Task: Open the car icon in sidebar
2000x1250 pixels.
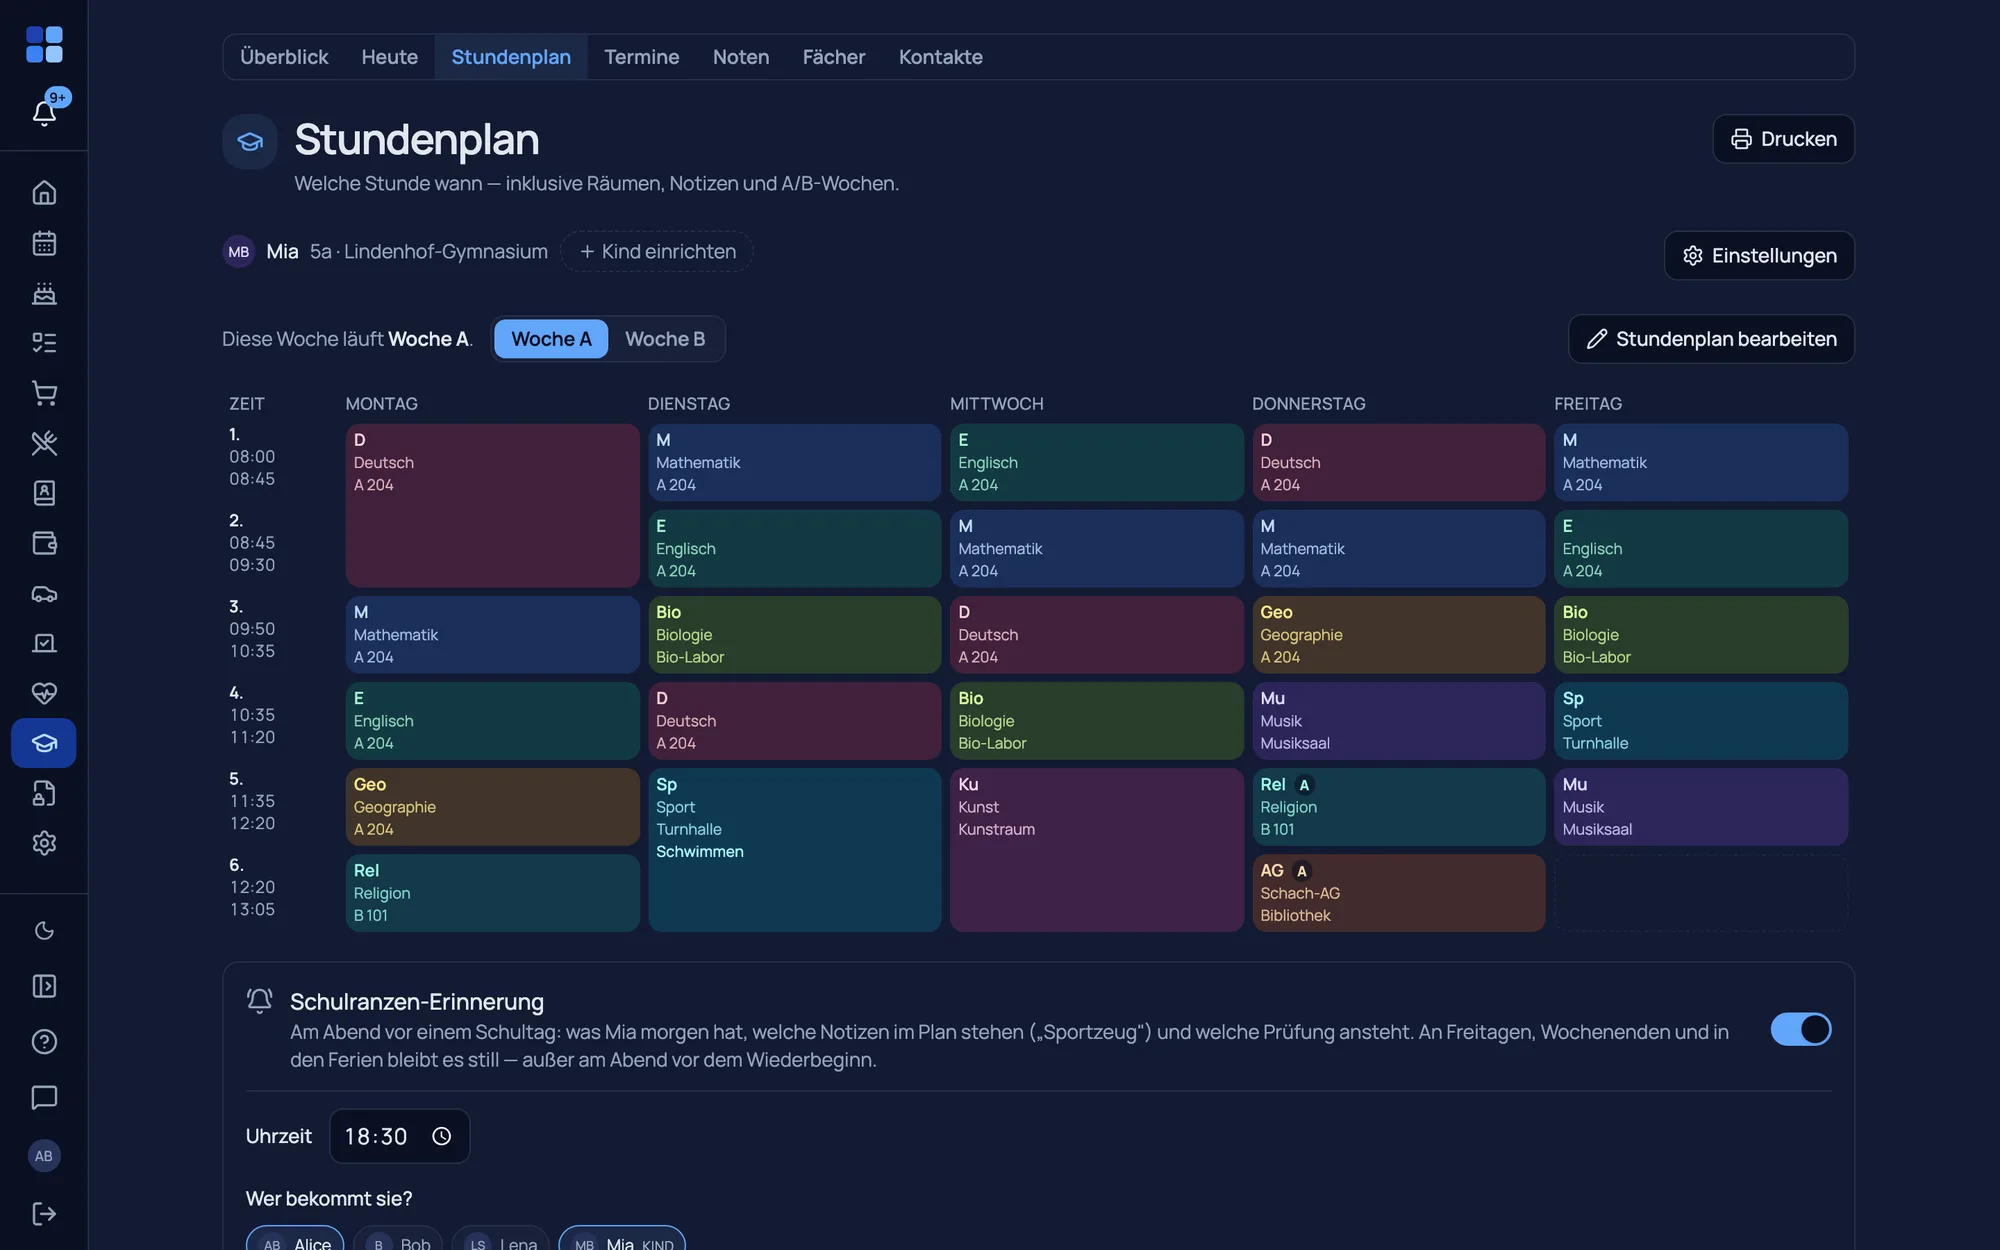Action: pos(44,593)
